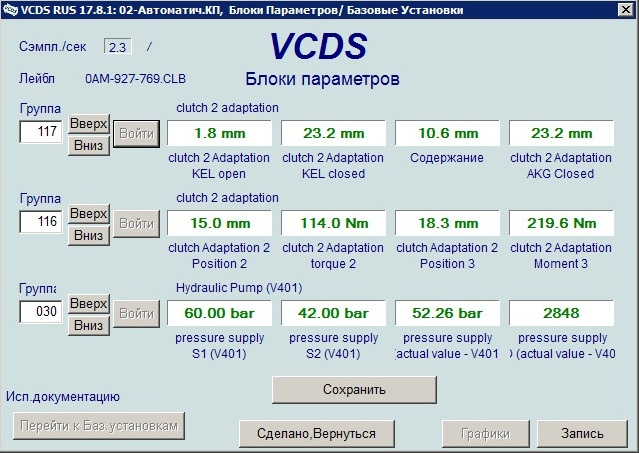Viewport: 639px width, 454px height.
Task: Select the 52.26 bar actual pressure value
Action: pyautogui.click(x=447, y=313)
